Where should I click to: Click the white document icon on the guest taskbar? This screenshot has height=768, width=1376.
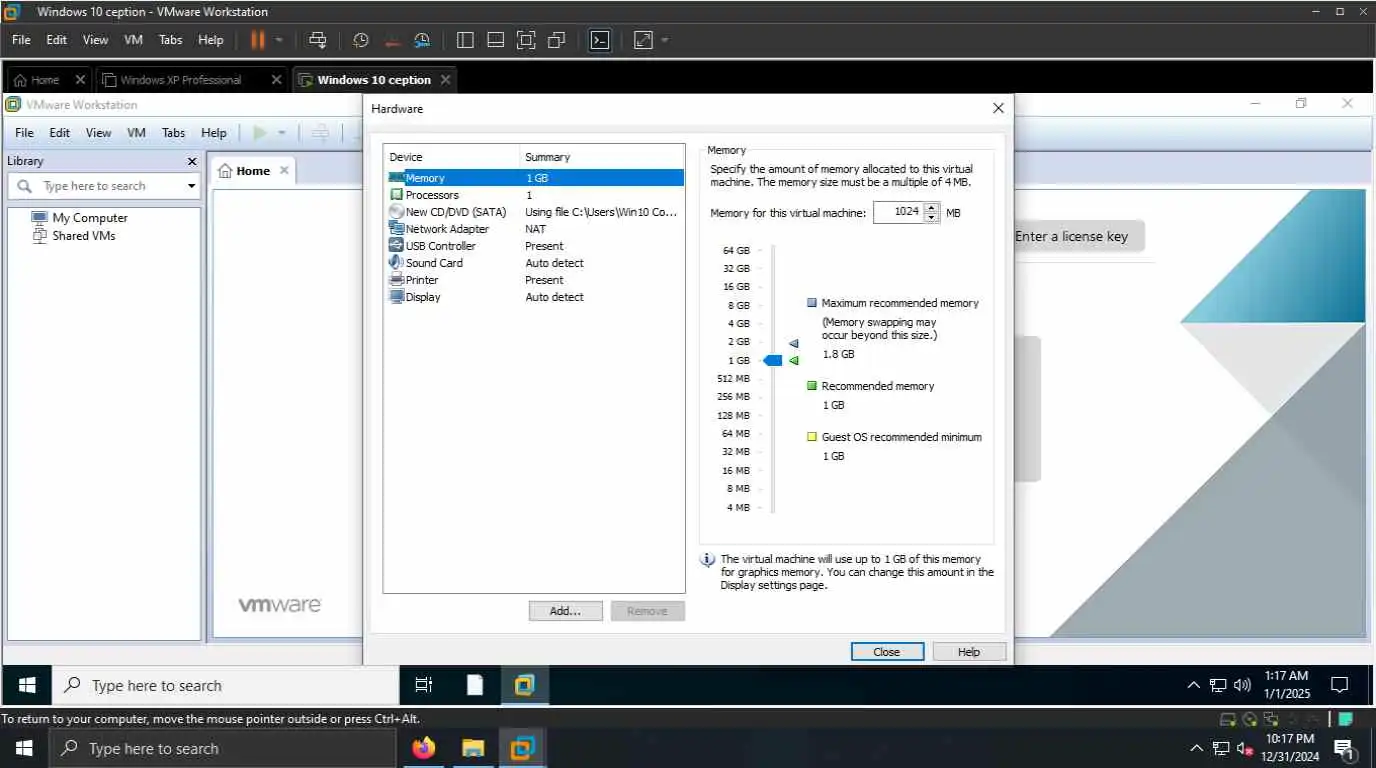click(x=475, y=685)
